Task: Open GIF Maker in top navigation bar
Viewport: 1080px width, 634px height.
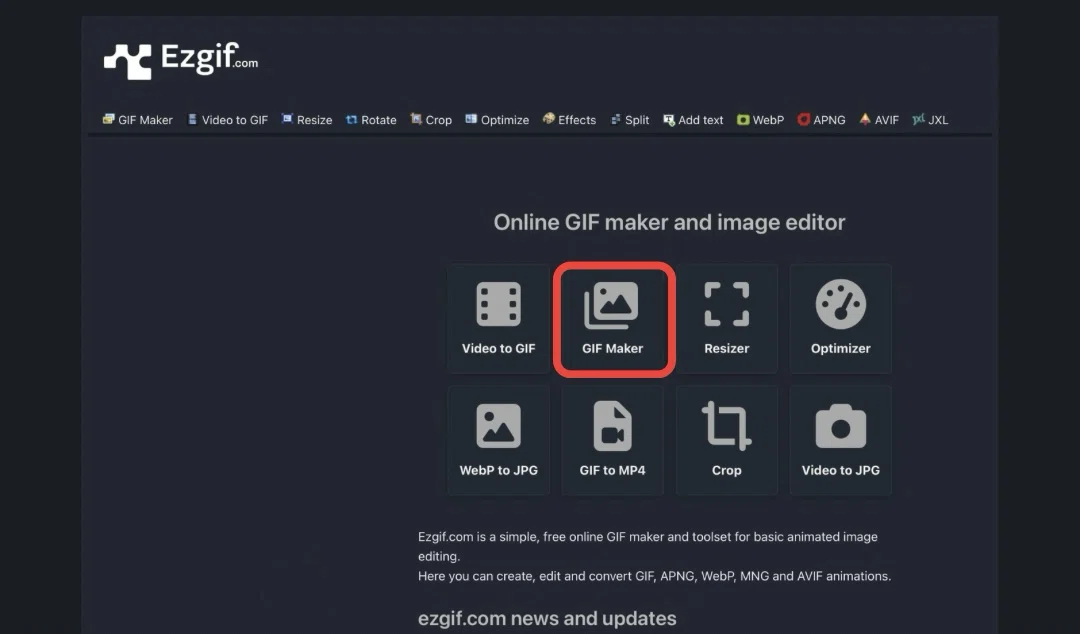Action: 138,119
